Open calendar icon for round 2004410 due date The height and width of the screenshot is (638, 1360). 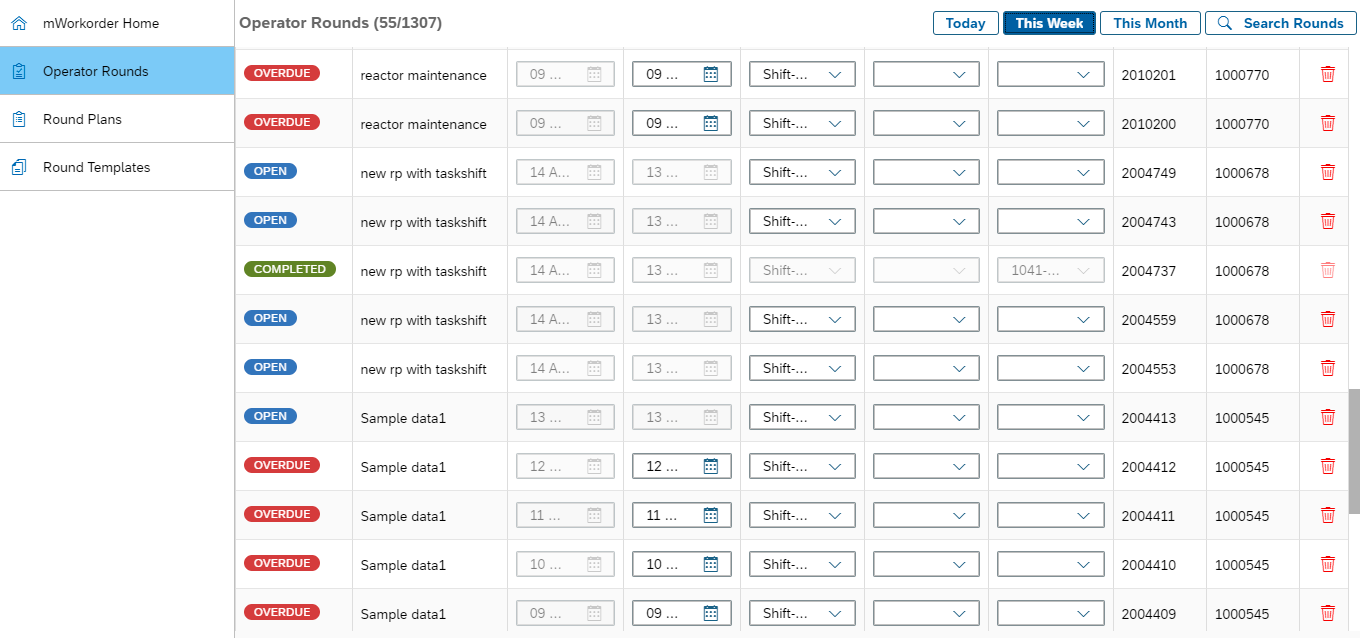coord(711,564)
